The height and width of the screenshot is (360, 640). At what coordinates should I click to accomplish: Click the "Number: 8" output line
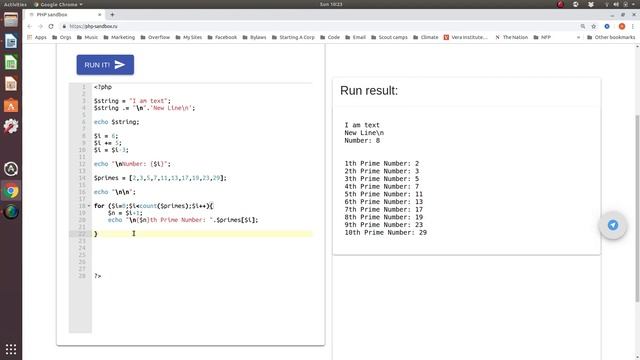point(362,140)
